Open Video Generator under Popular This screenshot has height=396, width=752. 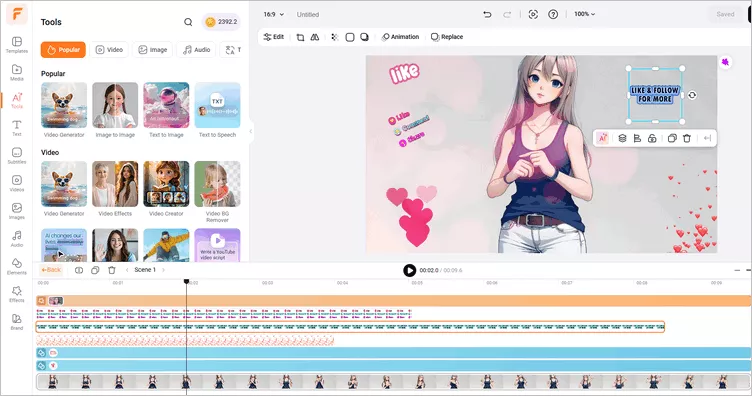coord(64,110)
